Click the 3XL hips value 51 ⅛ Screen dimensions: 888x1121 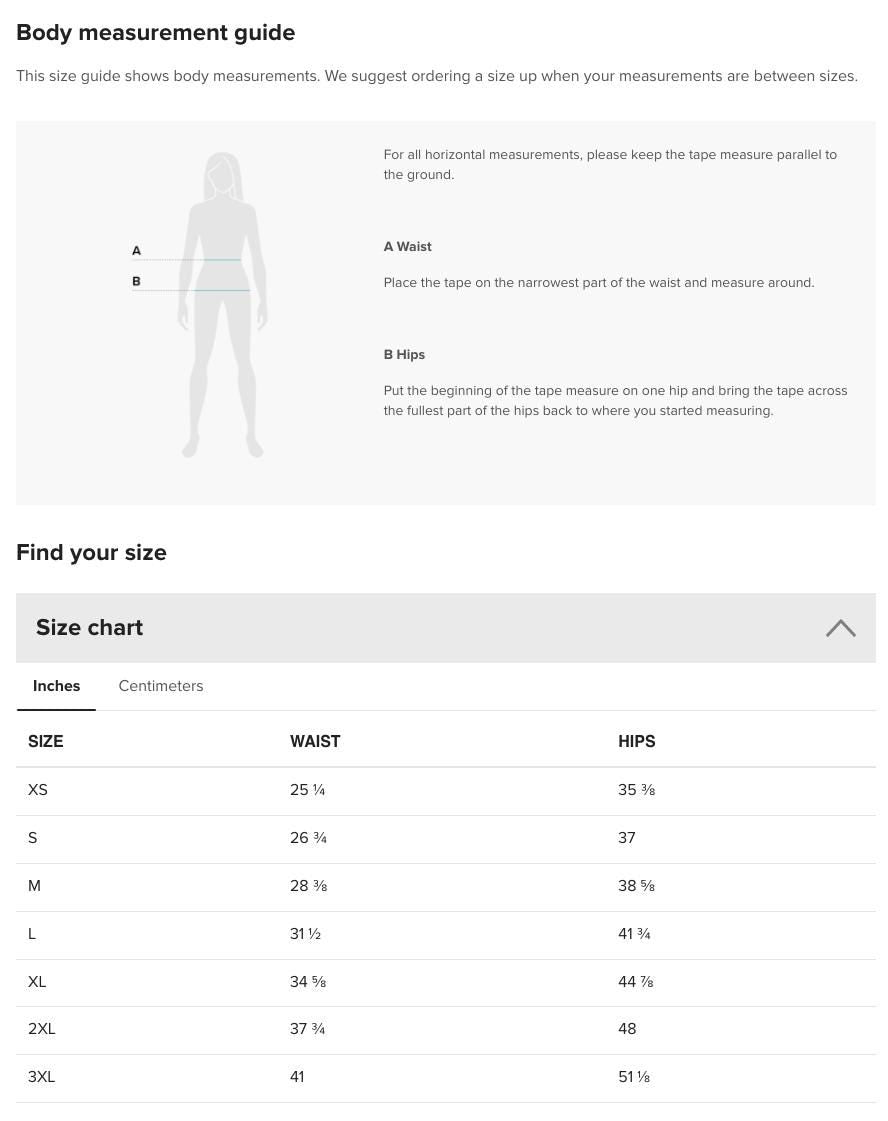[x=634, y=1077]
